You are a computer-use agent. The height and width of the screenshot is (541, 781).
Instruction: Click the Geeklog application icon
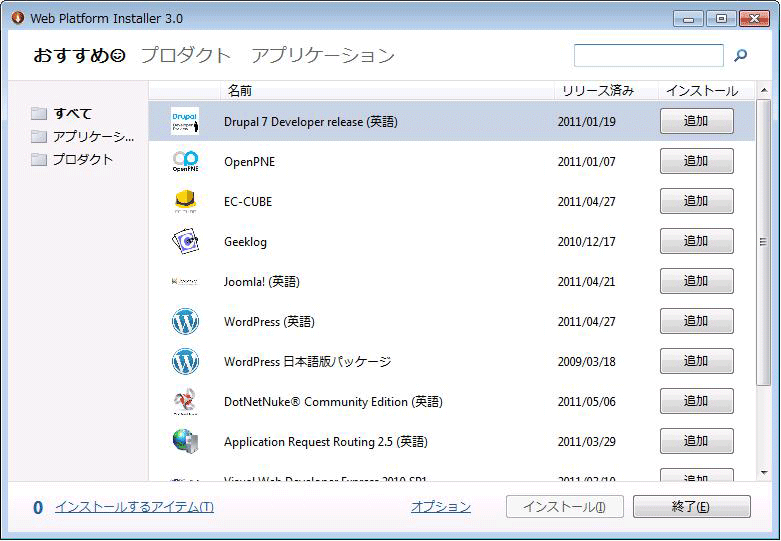[185, 241]
